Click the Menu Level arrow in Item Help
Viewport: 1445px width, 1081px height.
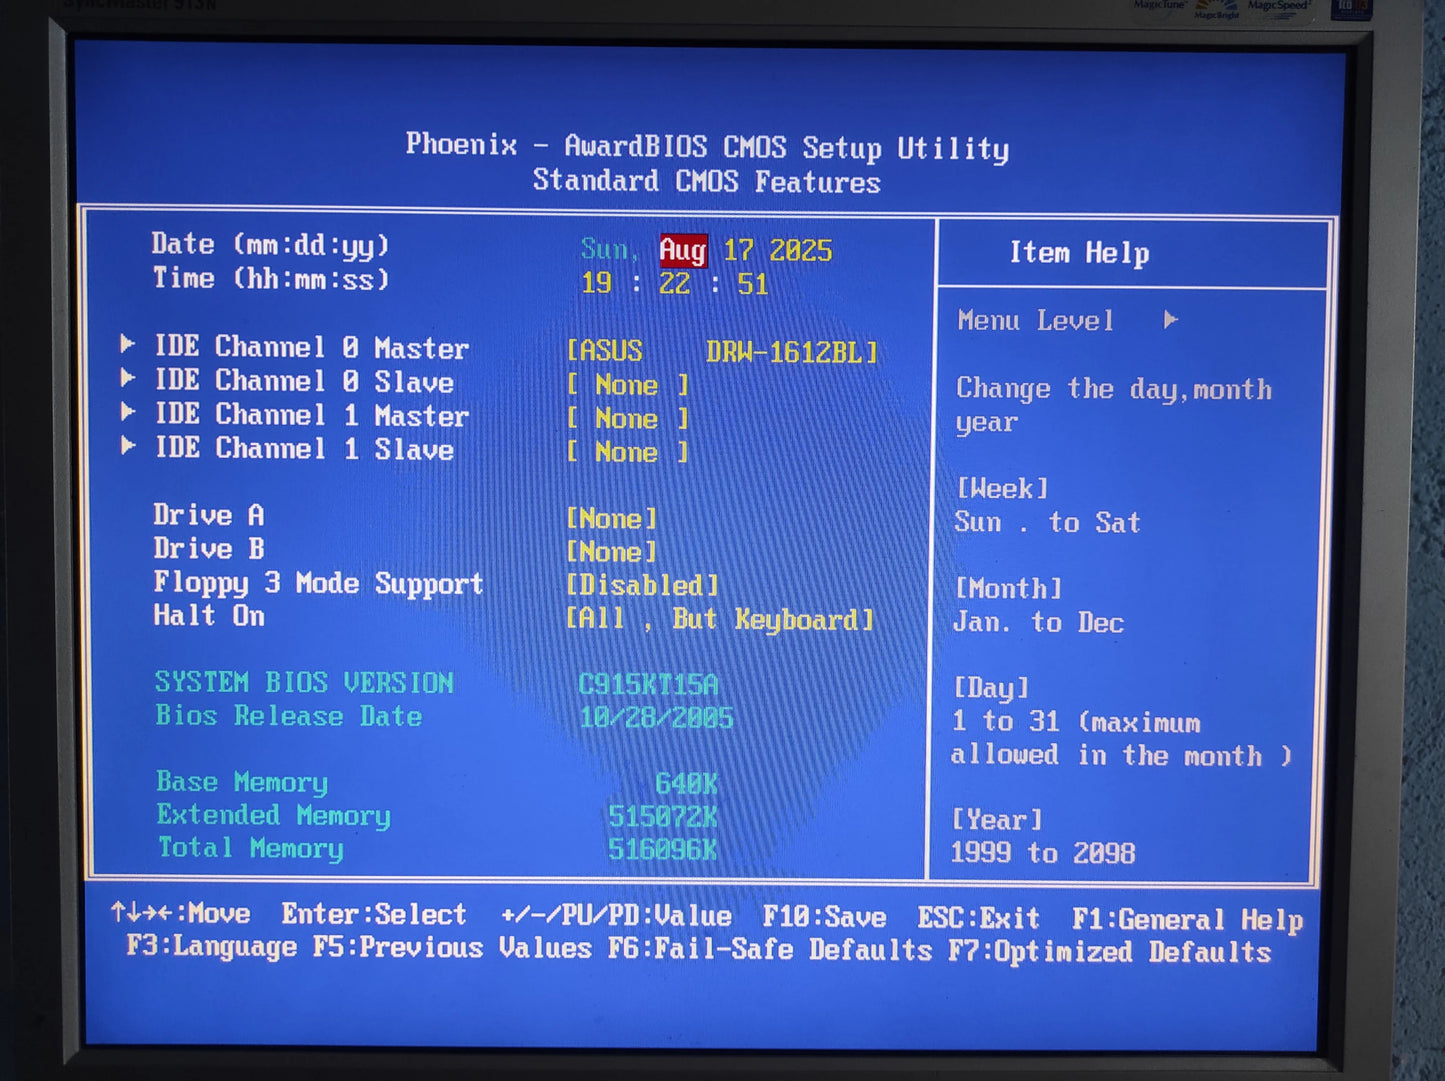pos(1171,320)
